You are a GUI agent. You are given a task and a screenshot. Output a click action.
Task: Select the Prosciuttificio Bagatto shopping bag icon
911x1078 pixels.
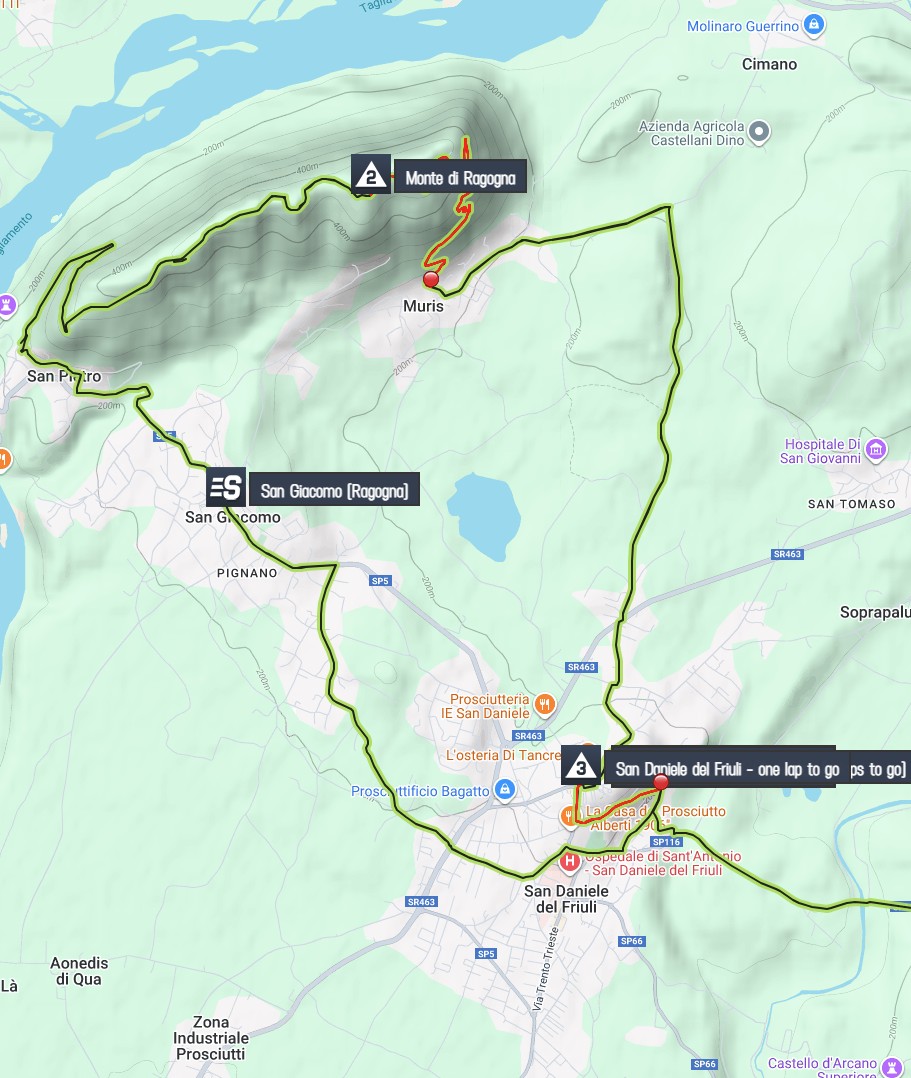point(505,789)
